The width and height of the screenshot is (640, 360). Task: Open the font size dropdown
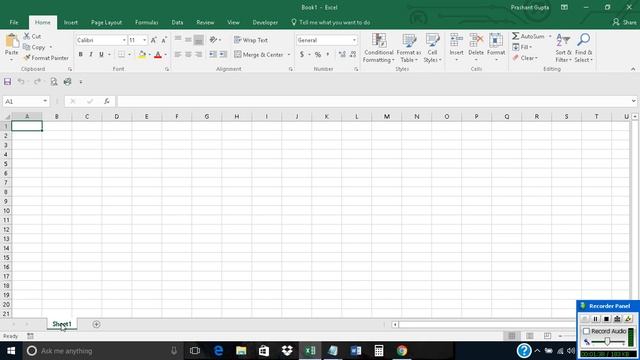coord(144,40)
